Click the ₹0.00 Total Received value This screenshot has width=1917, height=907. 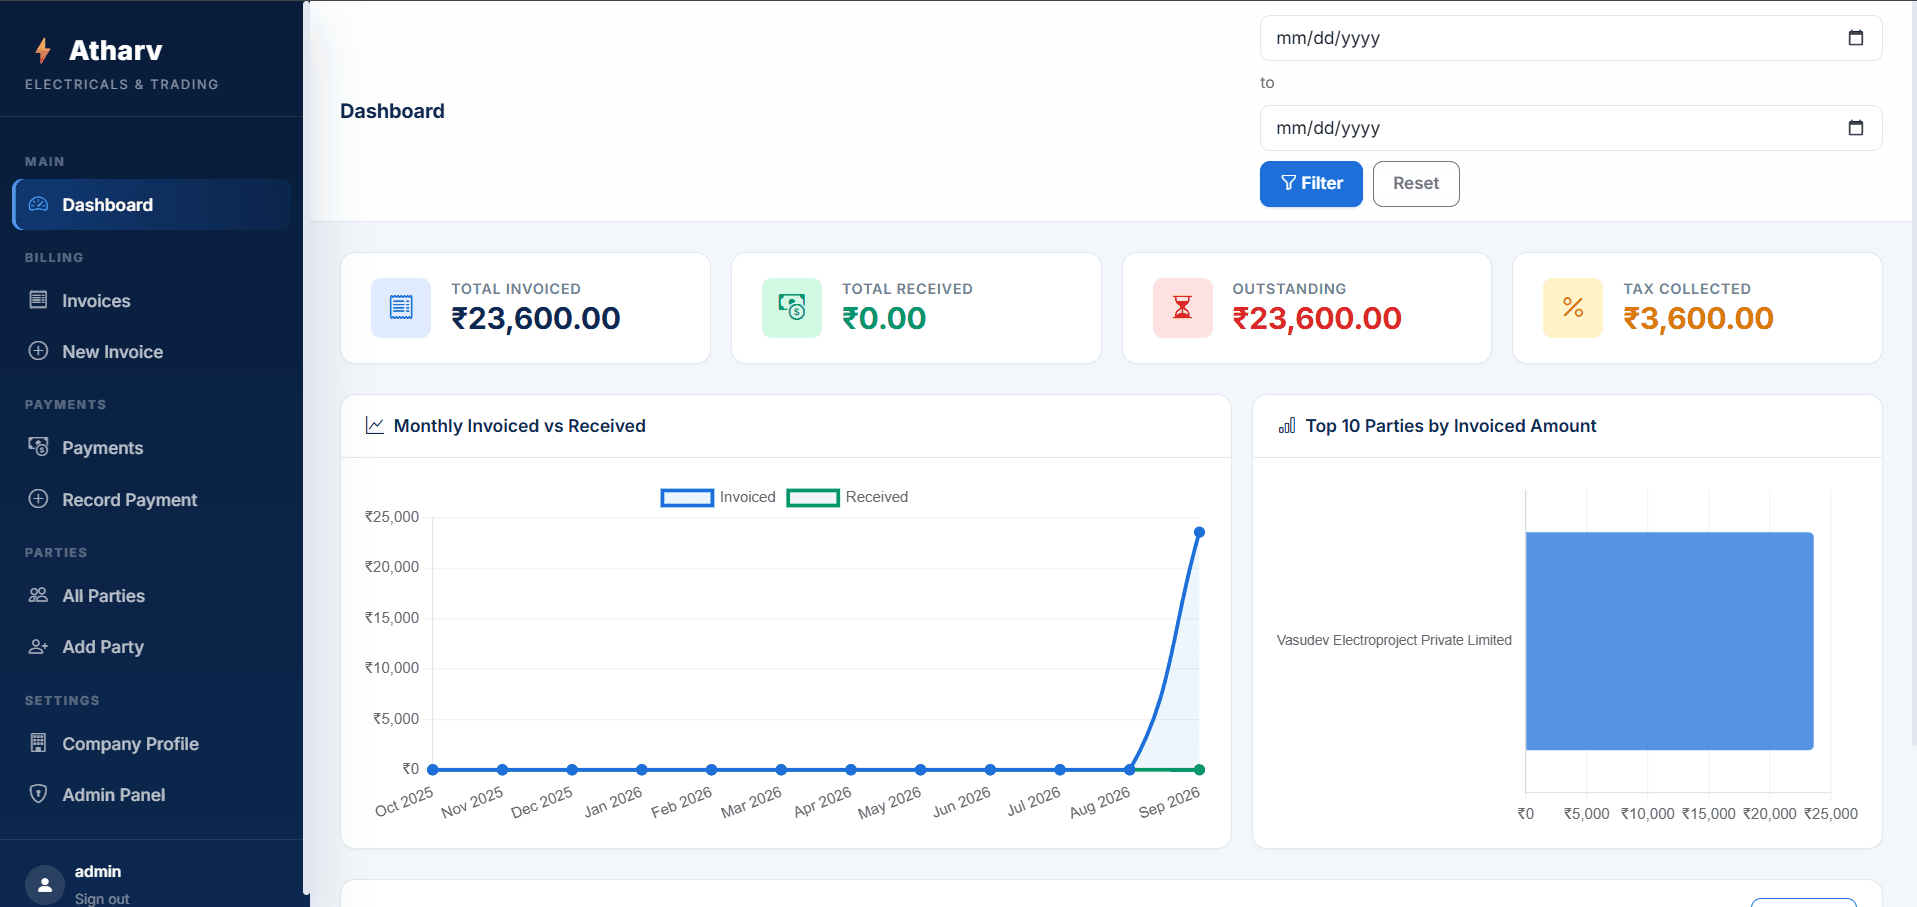pos(884,318)
